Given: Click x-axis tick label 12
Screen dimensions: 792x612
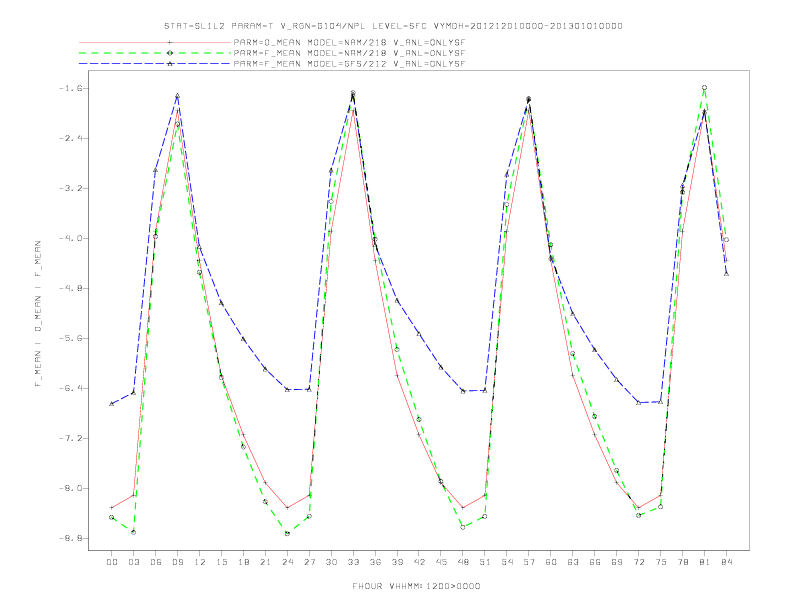Looking at the screenshot, I should point(200,562).
